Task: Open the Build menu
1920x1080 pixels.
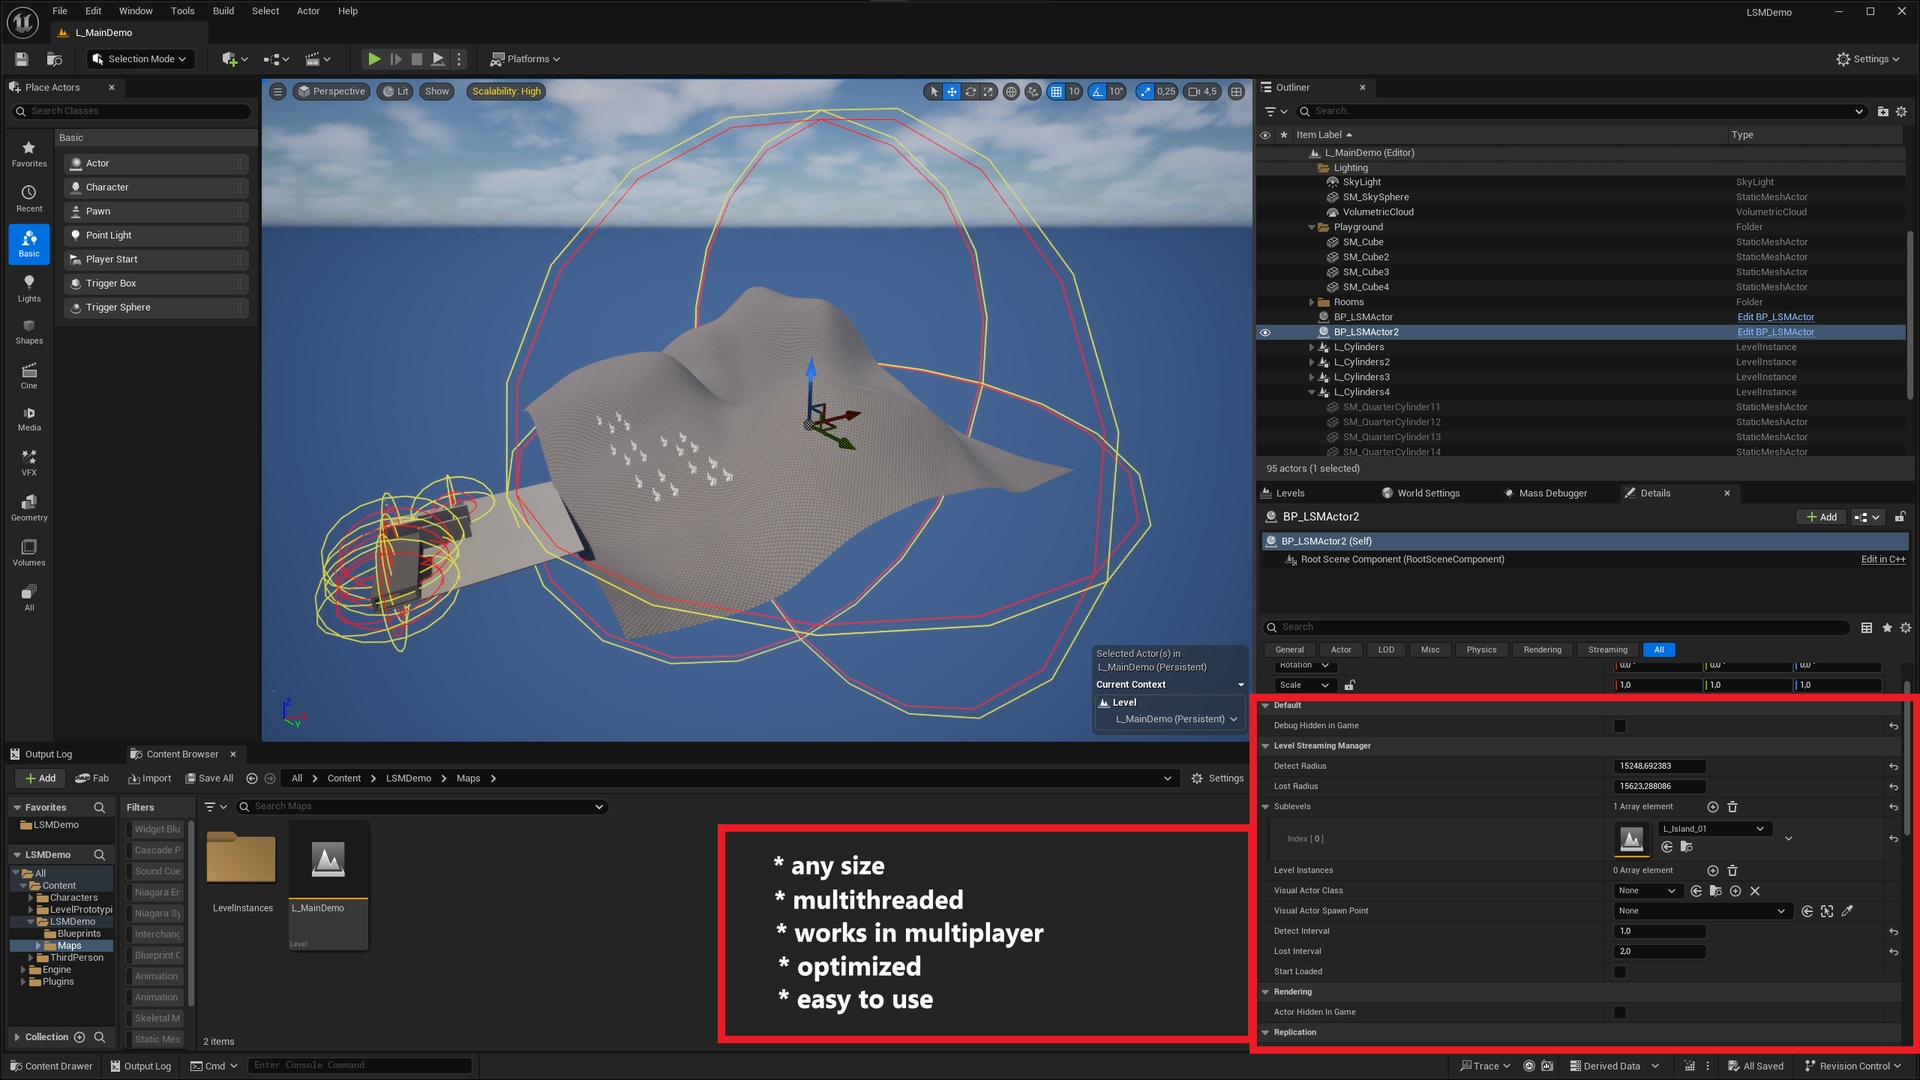Action: coord(223,11)
